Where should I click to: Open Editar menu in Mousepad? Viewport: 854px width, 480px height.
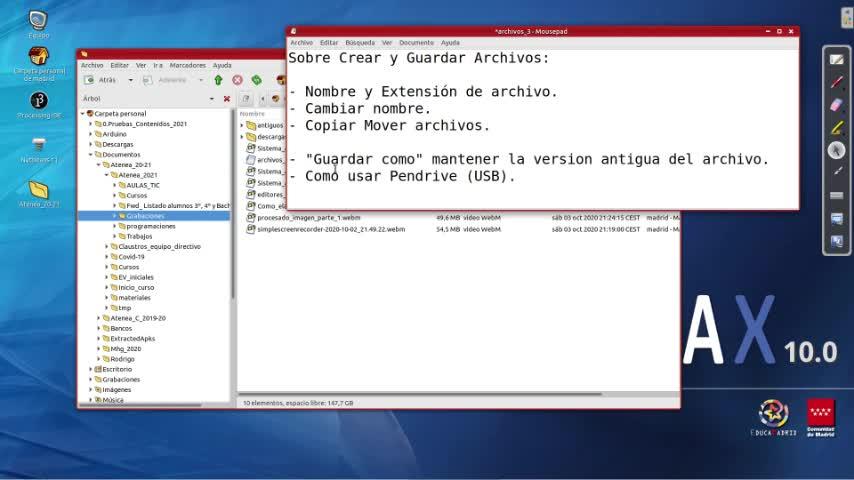click(x=329, y=42)
